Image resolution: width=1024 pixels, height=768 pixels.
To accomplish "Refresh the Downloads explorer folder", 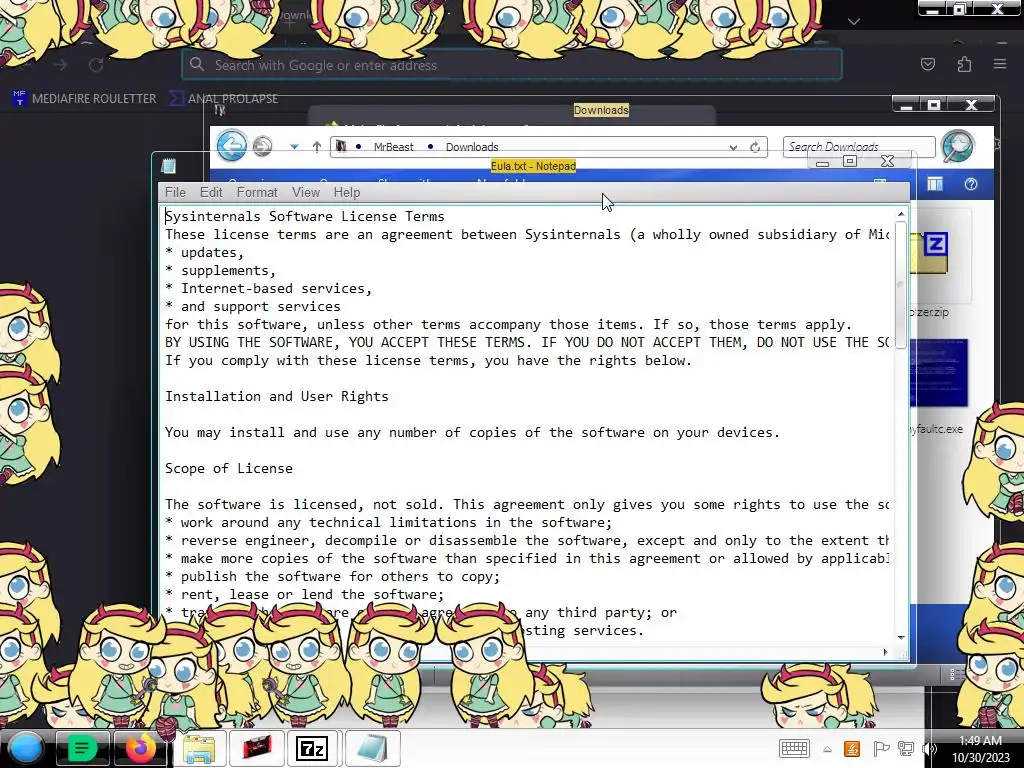I will pos(755,148).
